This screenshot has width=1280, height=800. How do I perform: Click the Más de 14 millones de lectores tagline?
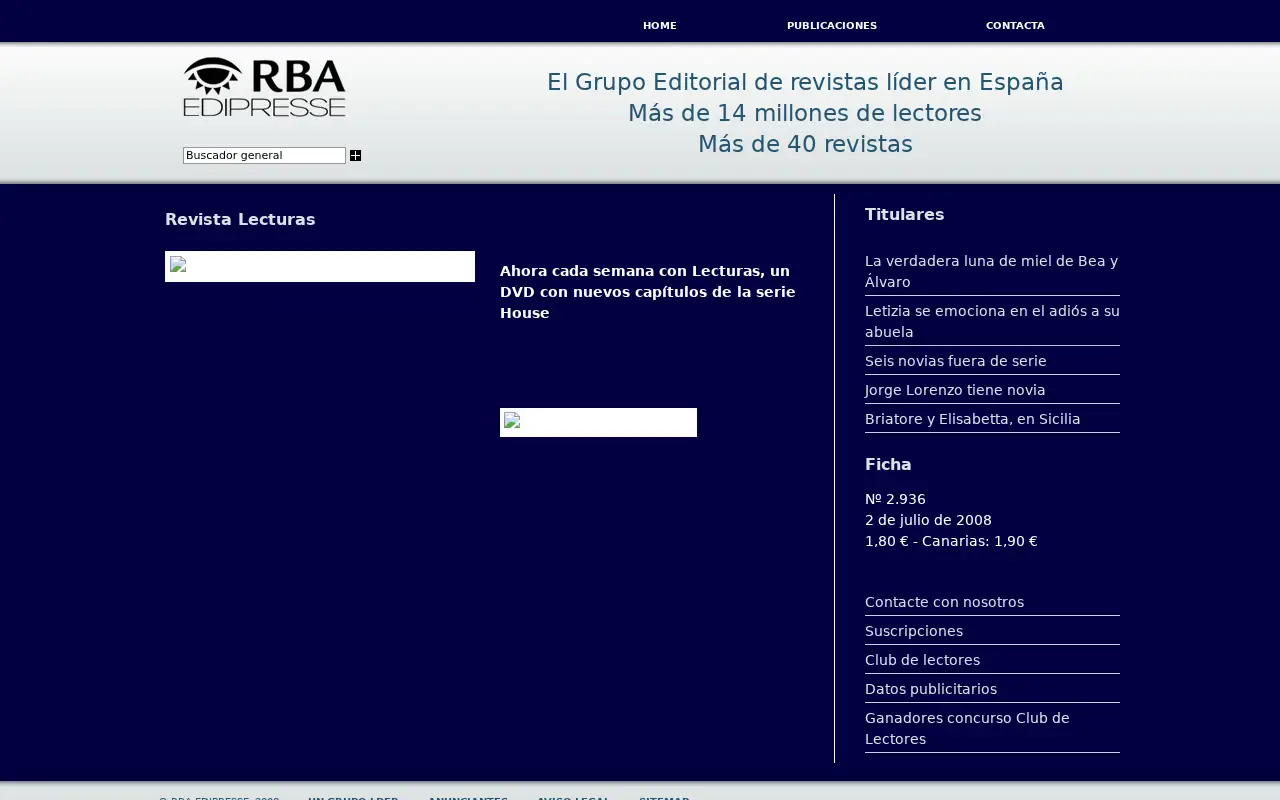[x=805, y=114]
